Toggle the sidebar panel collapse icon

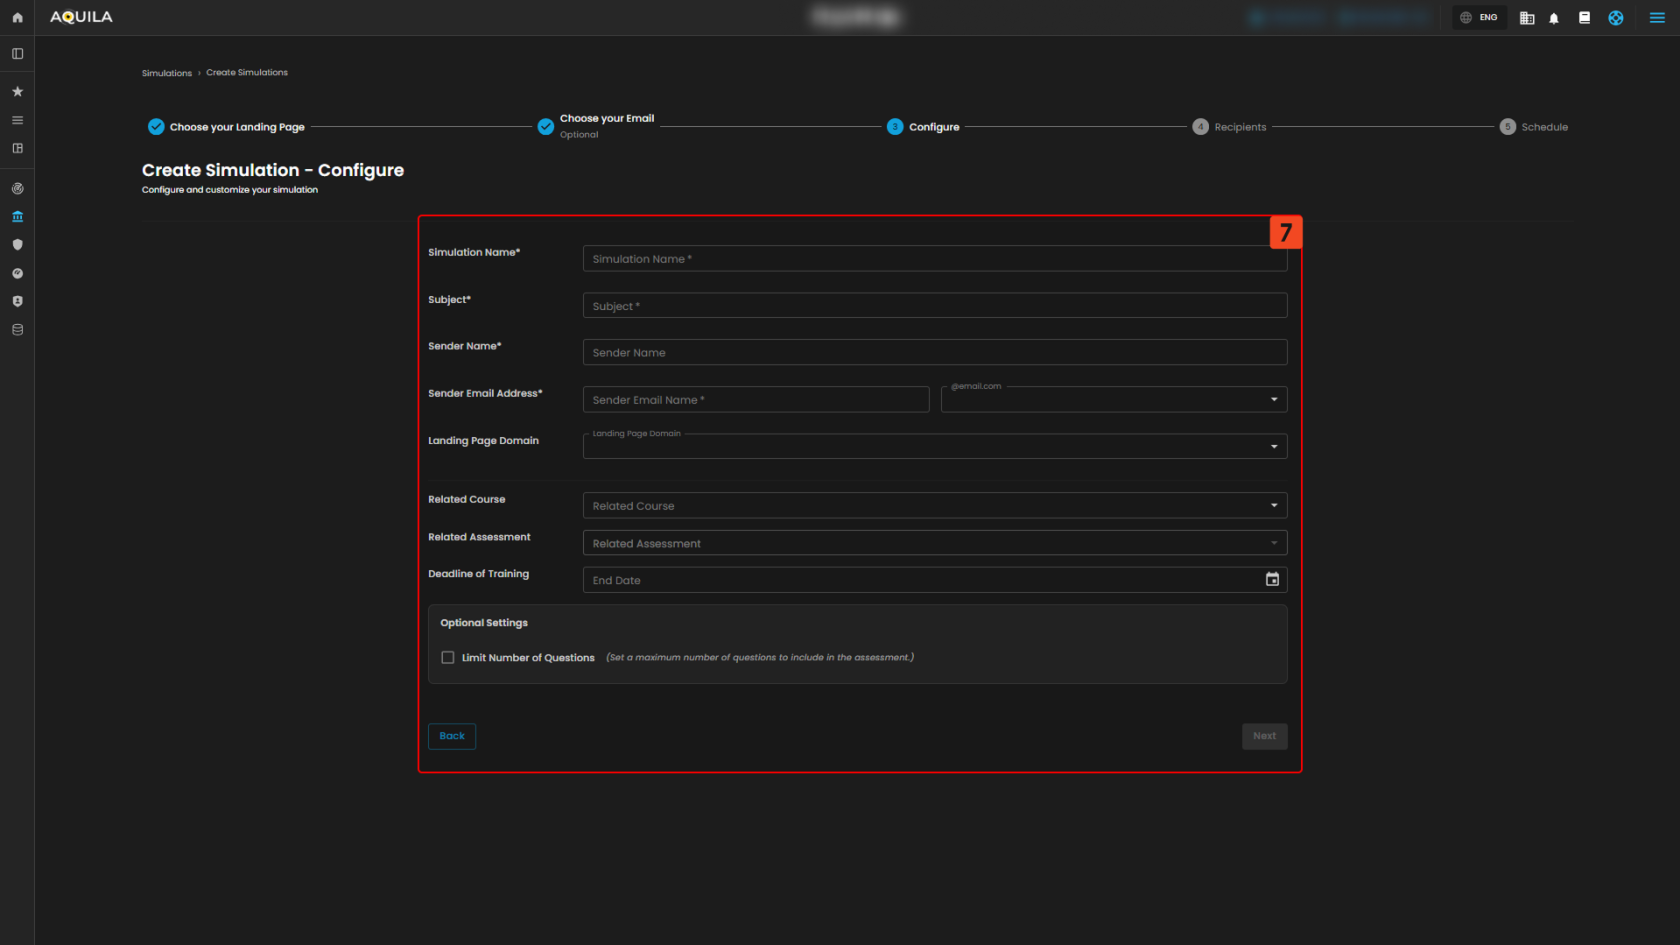17,54
